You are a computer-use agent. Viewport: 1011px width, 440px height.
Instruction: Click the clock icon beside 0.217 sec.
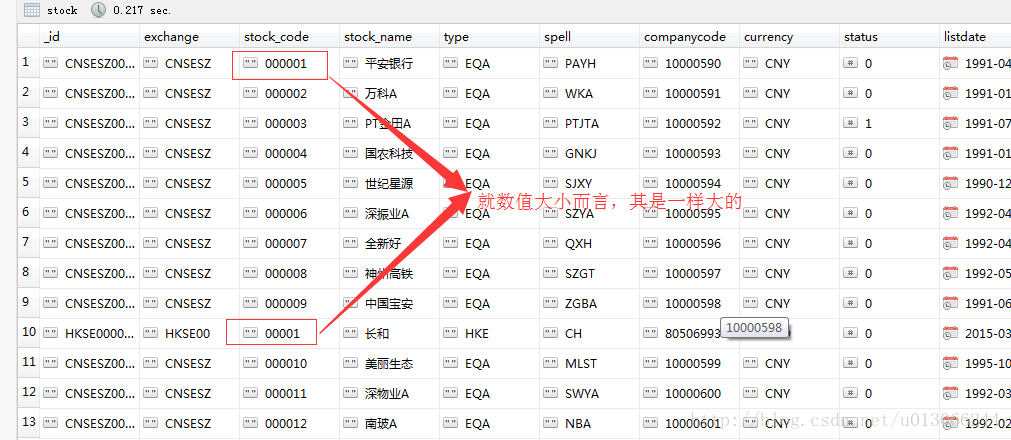coord(98,10)
